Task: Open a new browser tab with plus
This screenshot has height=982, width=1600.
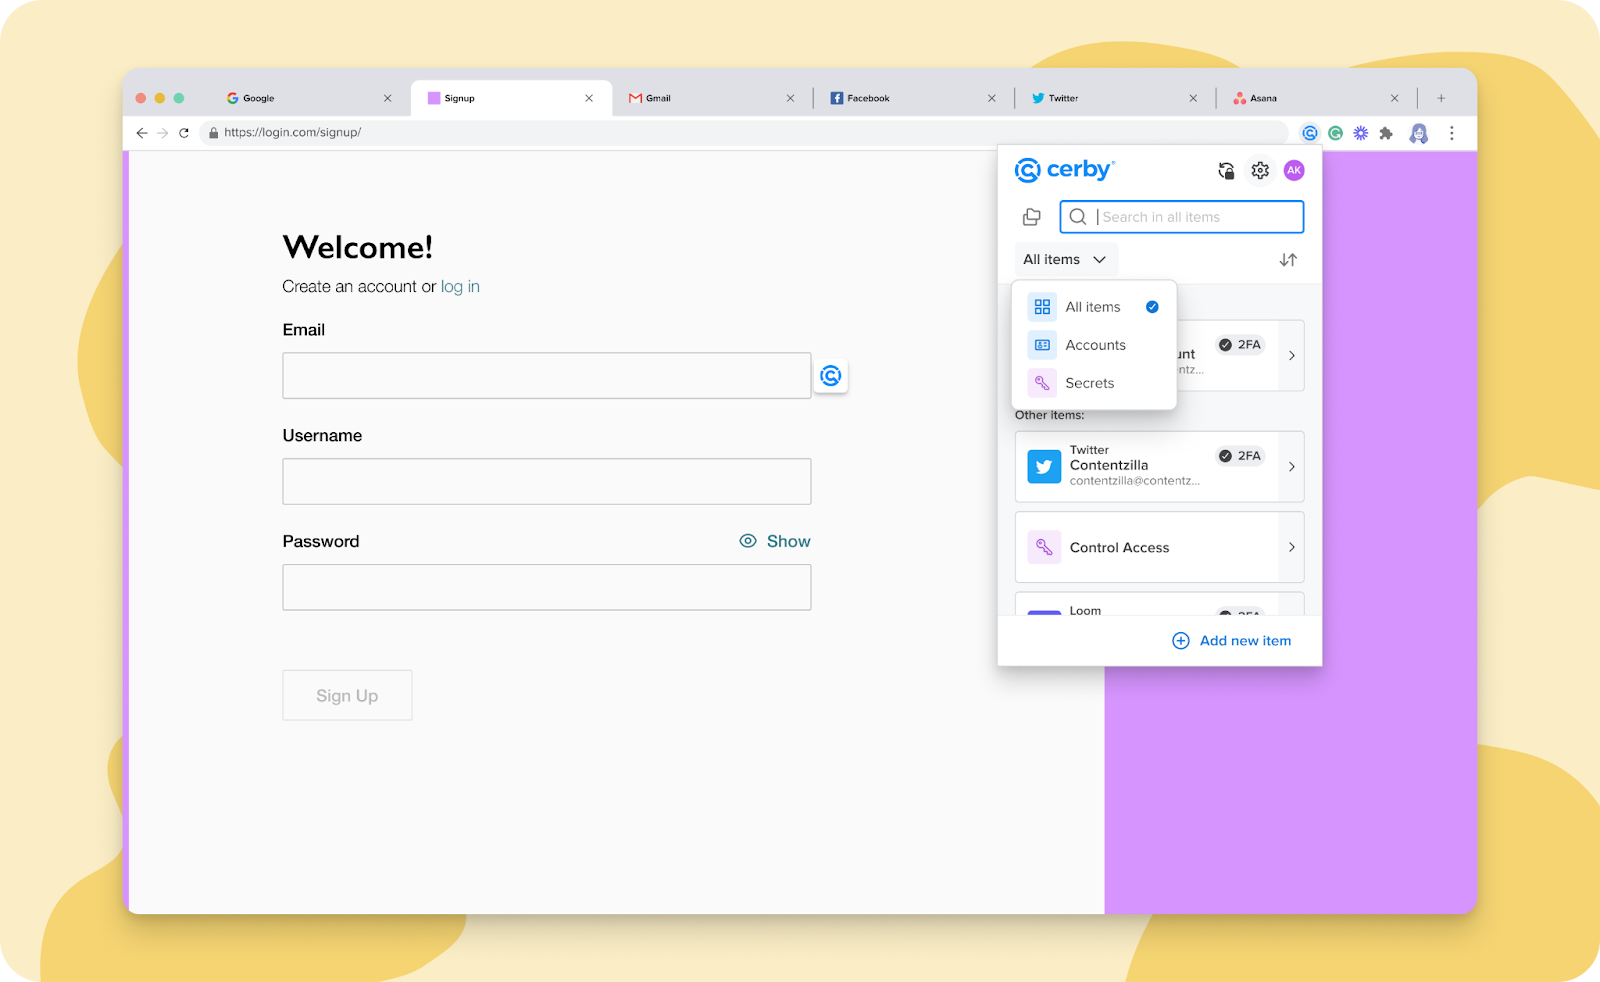Action: point(1441,98)
